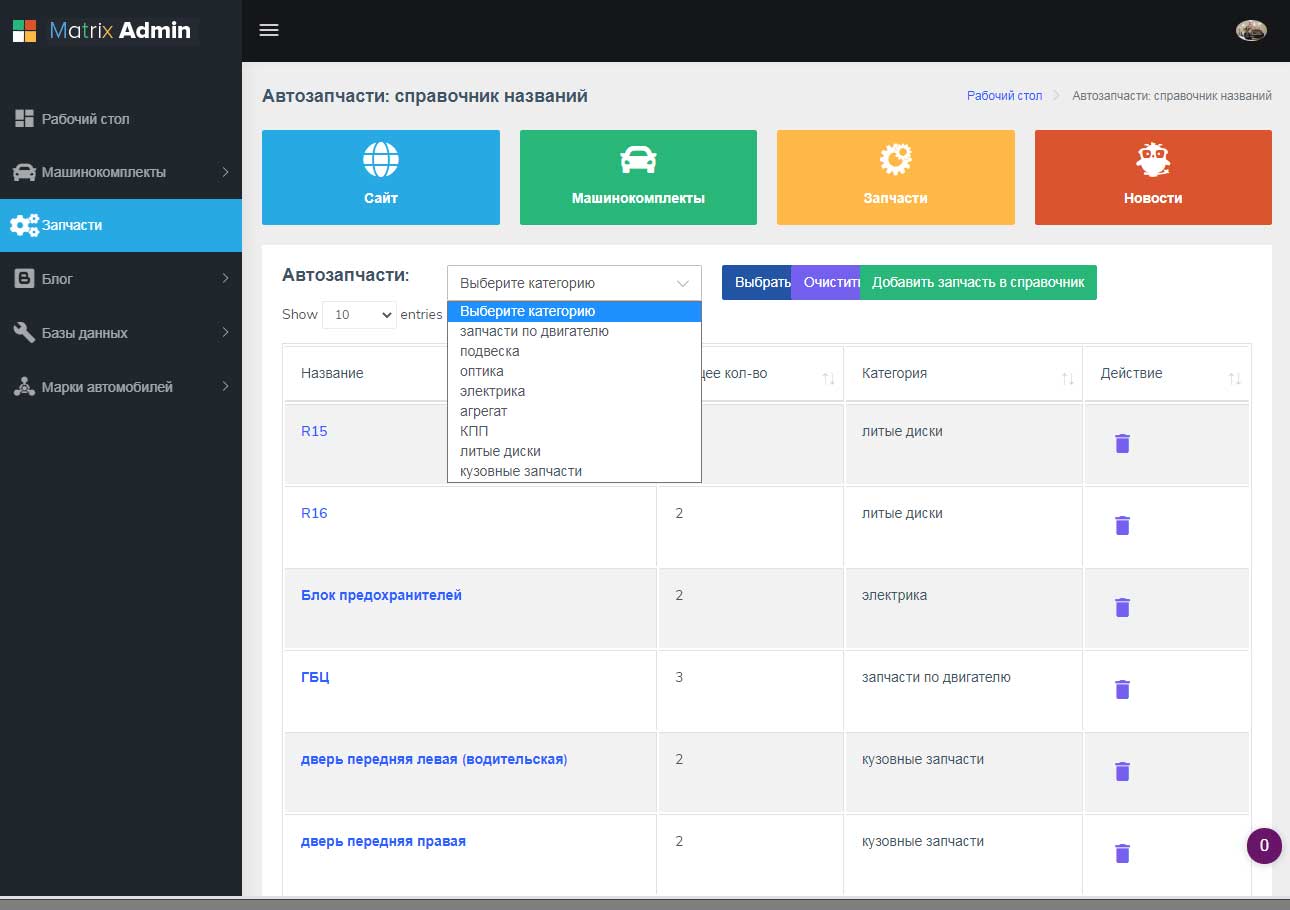
Task: Click the owl icon on Новости card
Action: tap(1153, 158)
